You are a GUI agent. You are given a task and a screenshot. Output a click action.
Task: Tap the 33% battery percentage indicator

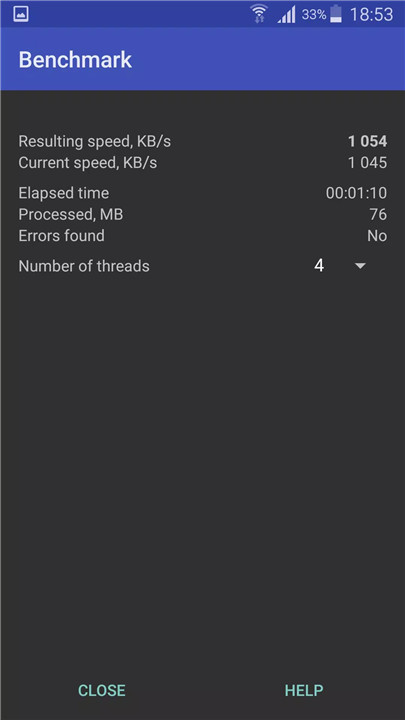pyautogui.click(x=314, y=14)
